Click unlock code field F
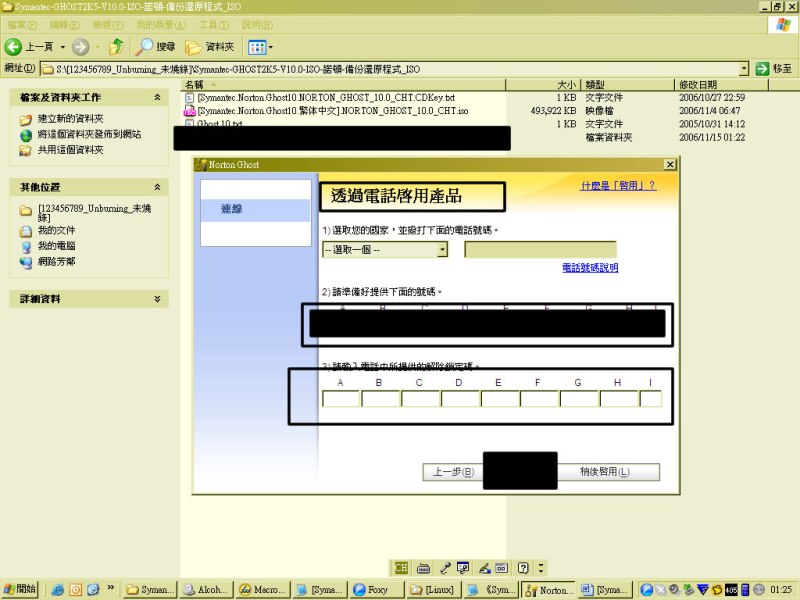 (539, 398)
